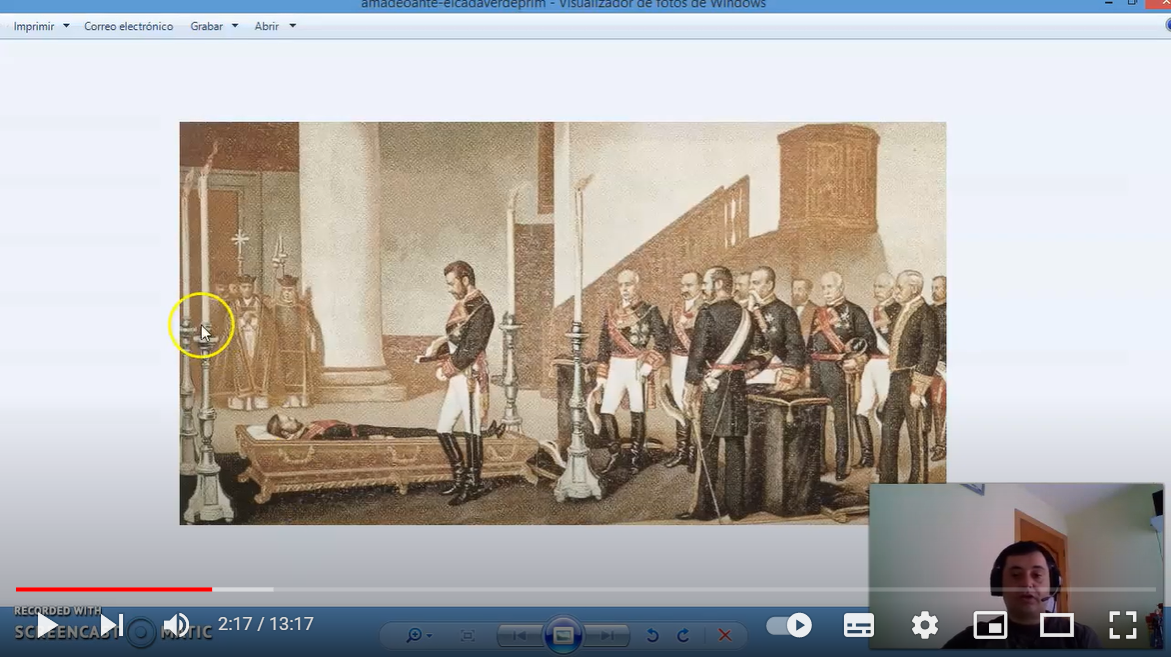Viewport: 1171px width, 657px height.
Task: Enable theater mode view
Action: pyautogui.click(x=1057, y=625)
